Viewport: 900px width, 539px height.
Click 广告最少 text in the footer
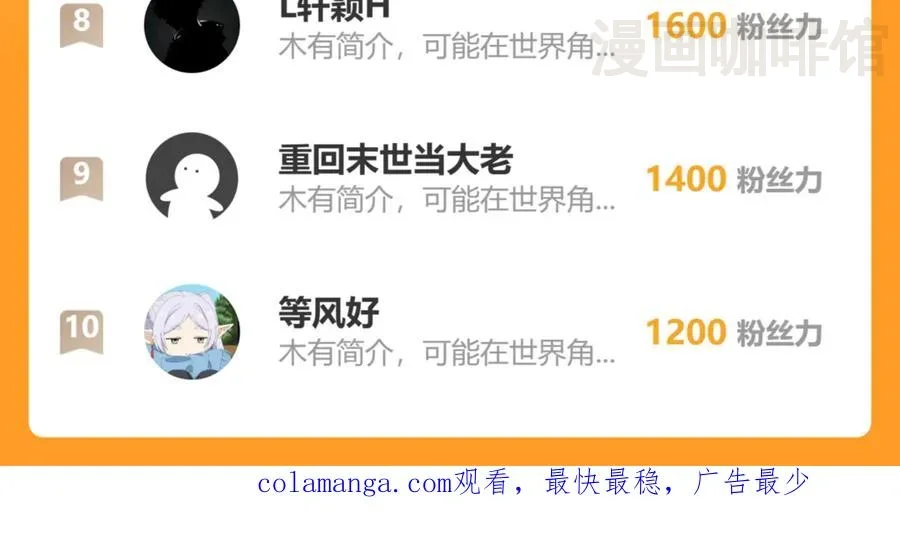click(x=751, y=482)
